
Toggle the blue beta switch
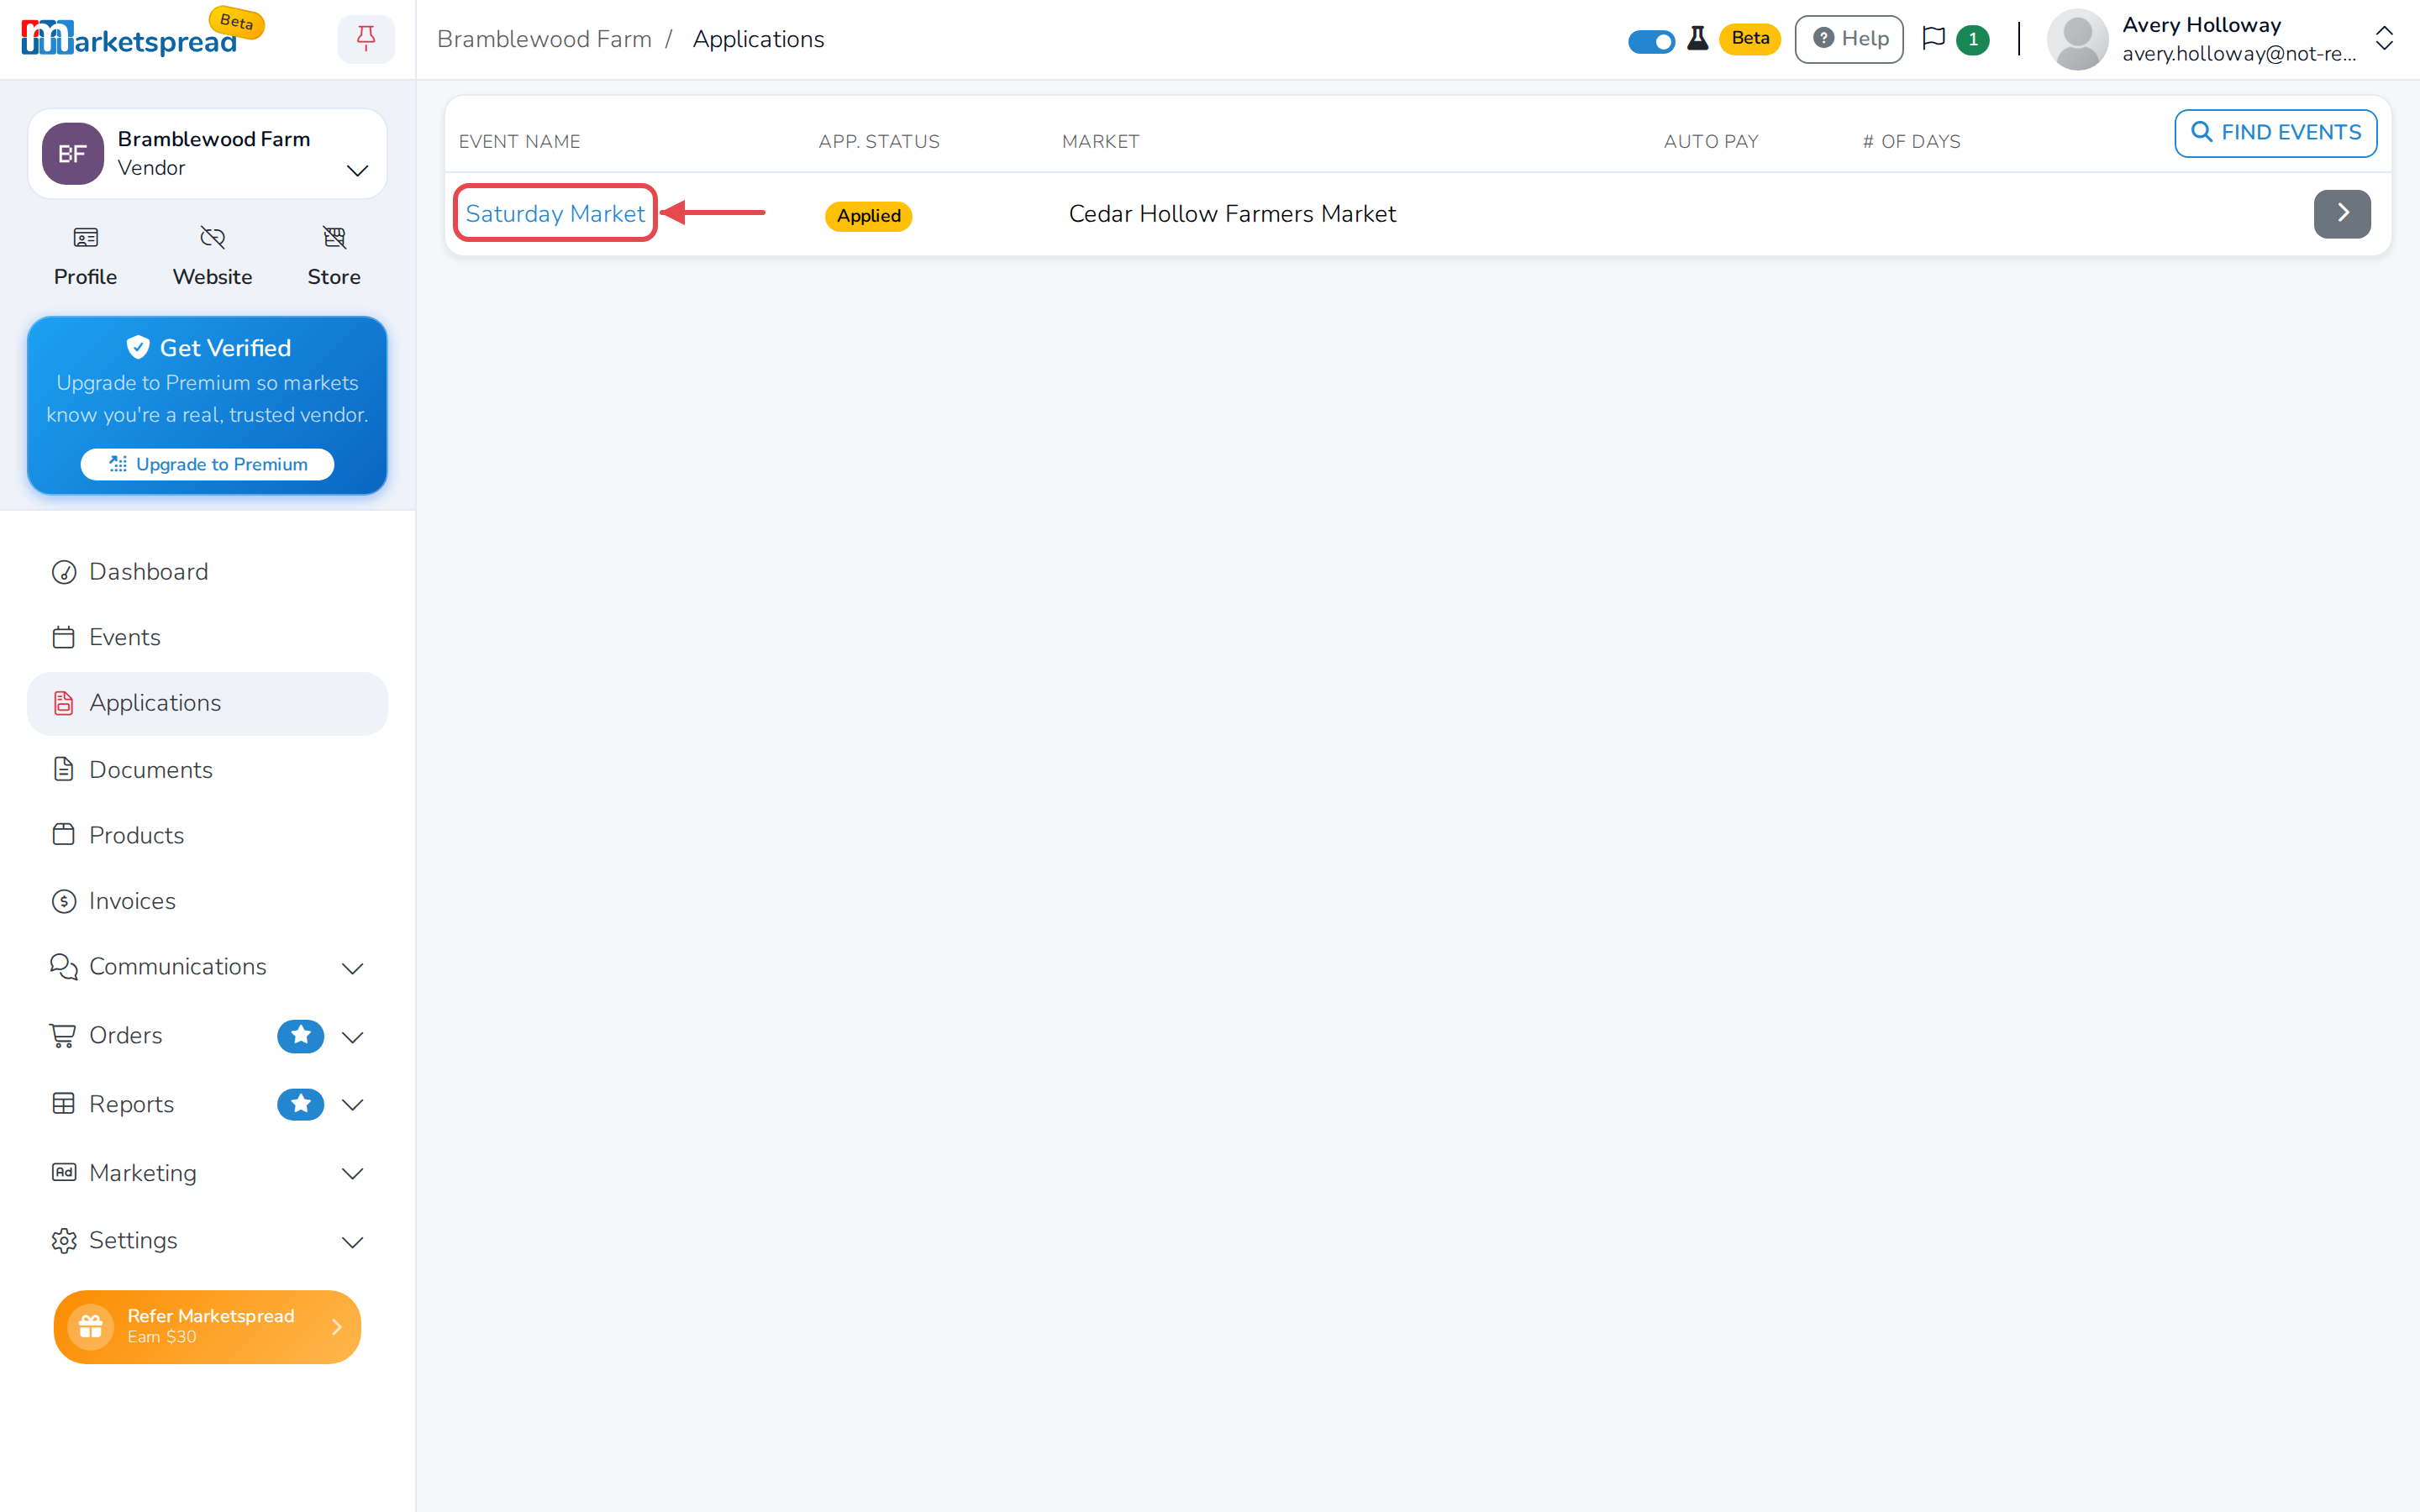[x=1651, y=41]
